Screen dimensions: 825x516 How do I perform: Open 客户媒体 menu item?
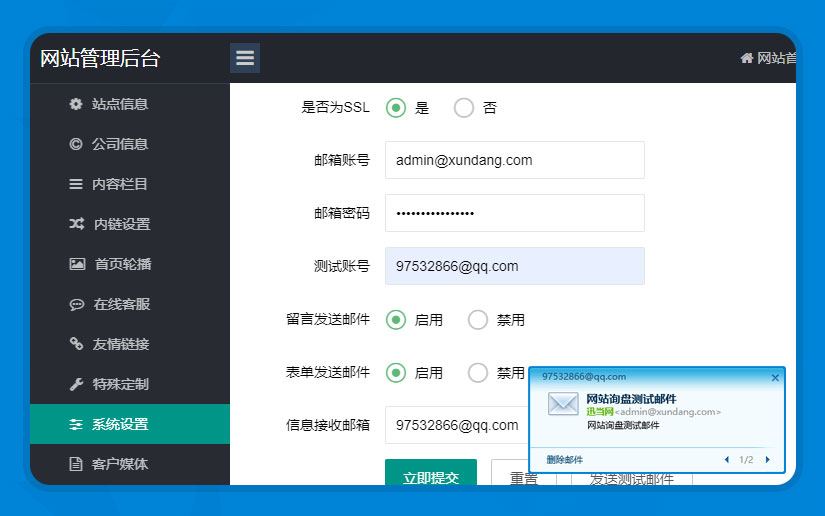[x=130, y=464]
